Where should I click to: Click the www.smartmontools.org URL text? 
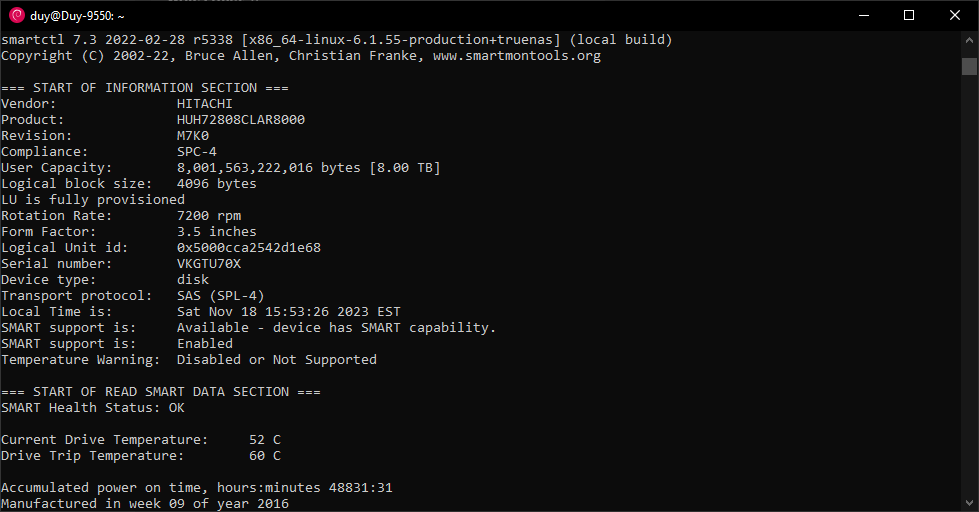pyautogui.click(x=517, y=56)
